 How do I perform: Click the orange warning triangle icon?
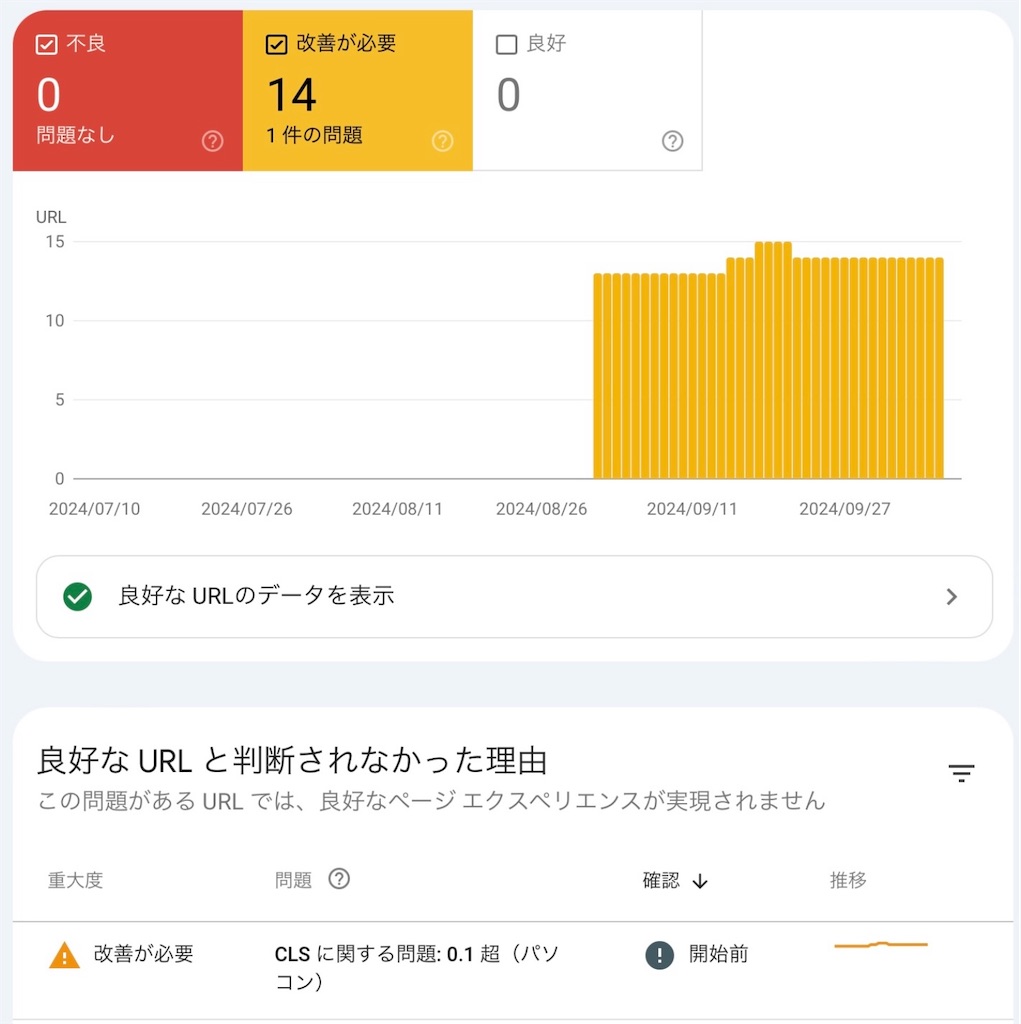[64, 955]
